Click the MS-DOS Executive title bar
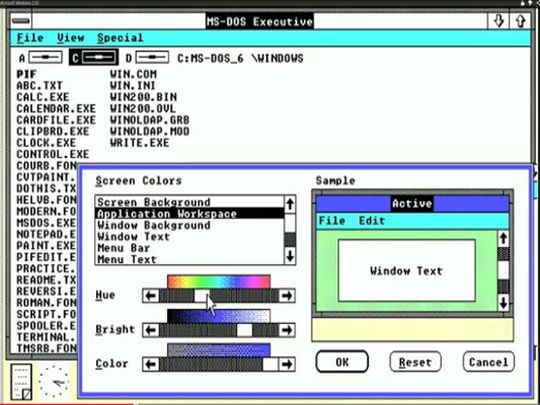The width and height of the screenshot is (540, 405). point(260,21)
